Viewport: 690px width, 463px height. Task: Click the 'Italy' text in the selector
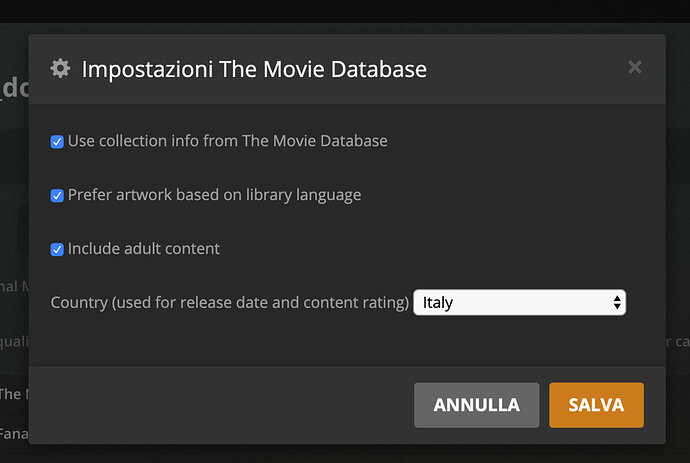438,302
